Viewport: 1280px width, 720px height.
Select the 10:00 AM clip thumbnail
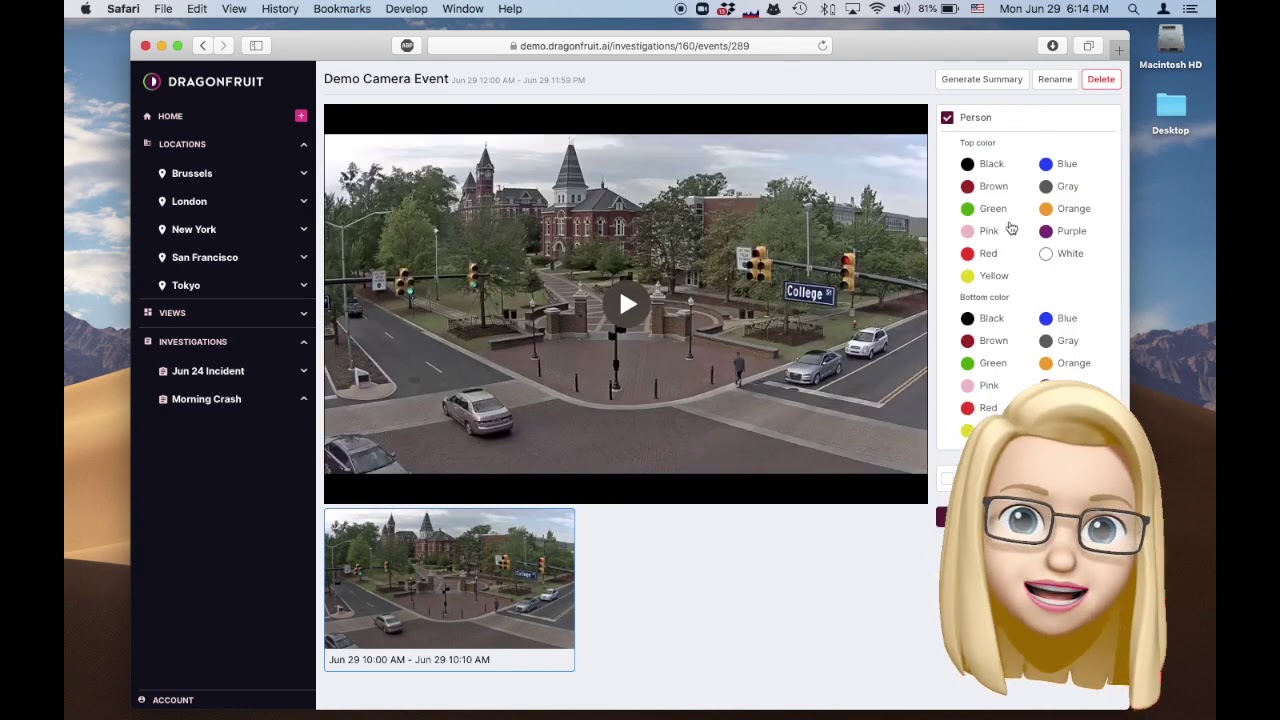pos(449,580)
